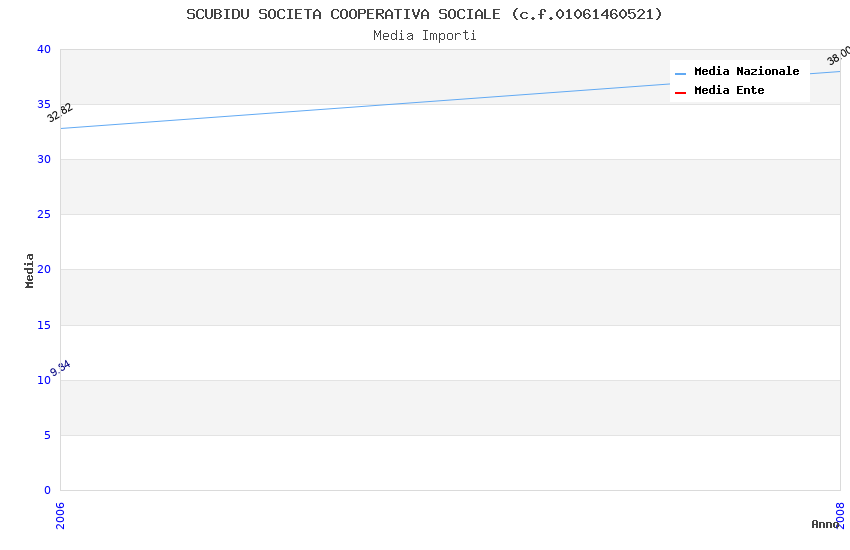The height and width of the screenshot is (550, 850).
Task: Click the 32.82 data label
Action: click(60, 112)
